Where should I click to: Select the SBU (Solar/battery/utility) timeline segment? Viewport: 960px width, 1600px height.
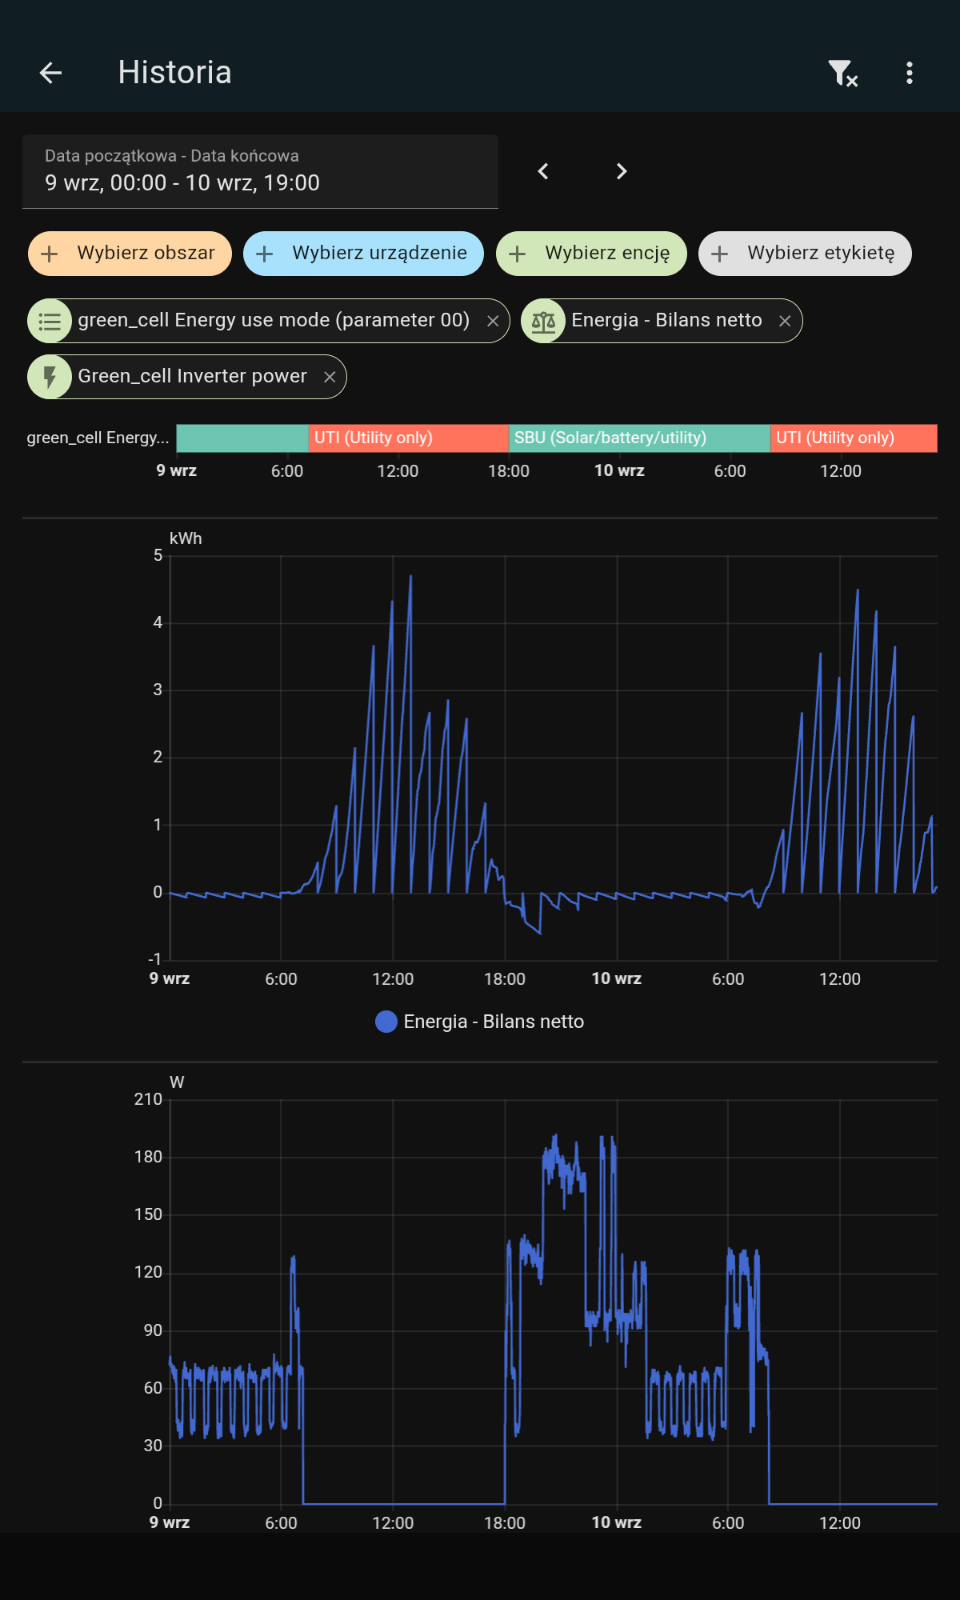(639, 438)
